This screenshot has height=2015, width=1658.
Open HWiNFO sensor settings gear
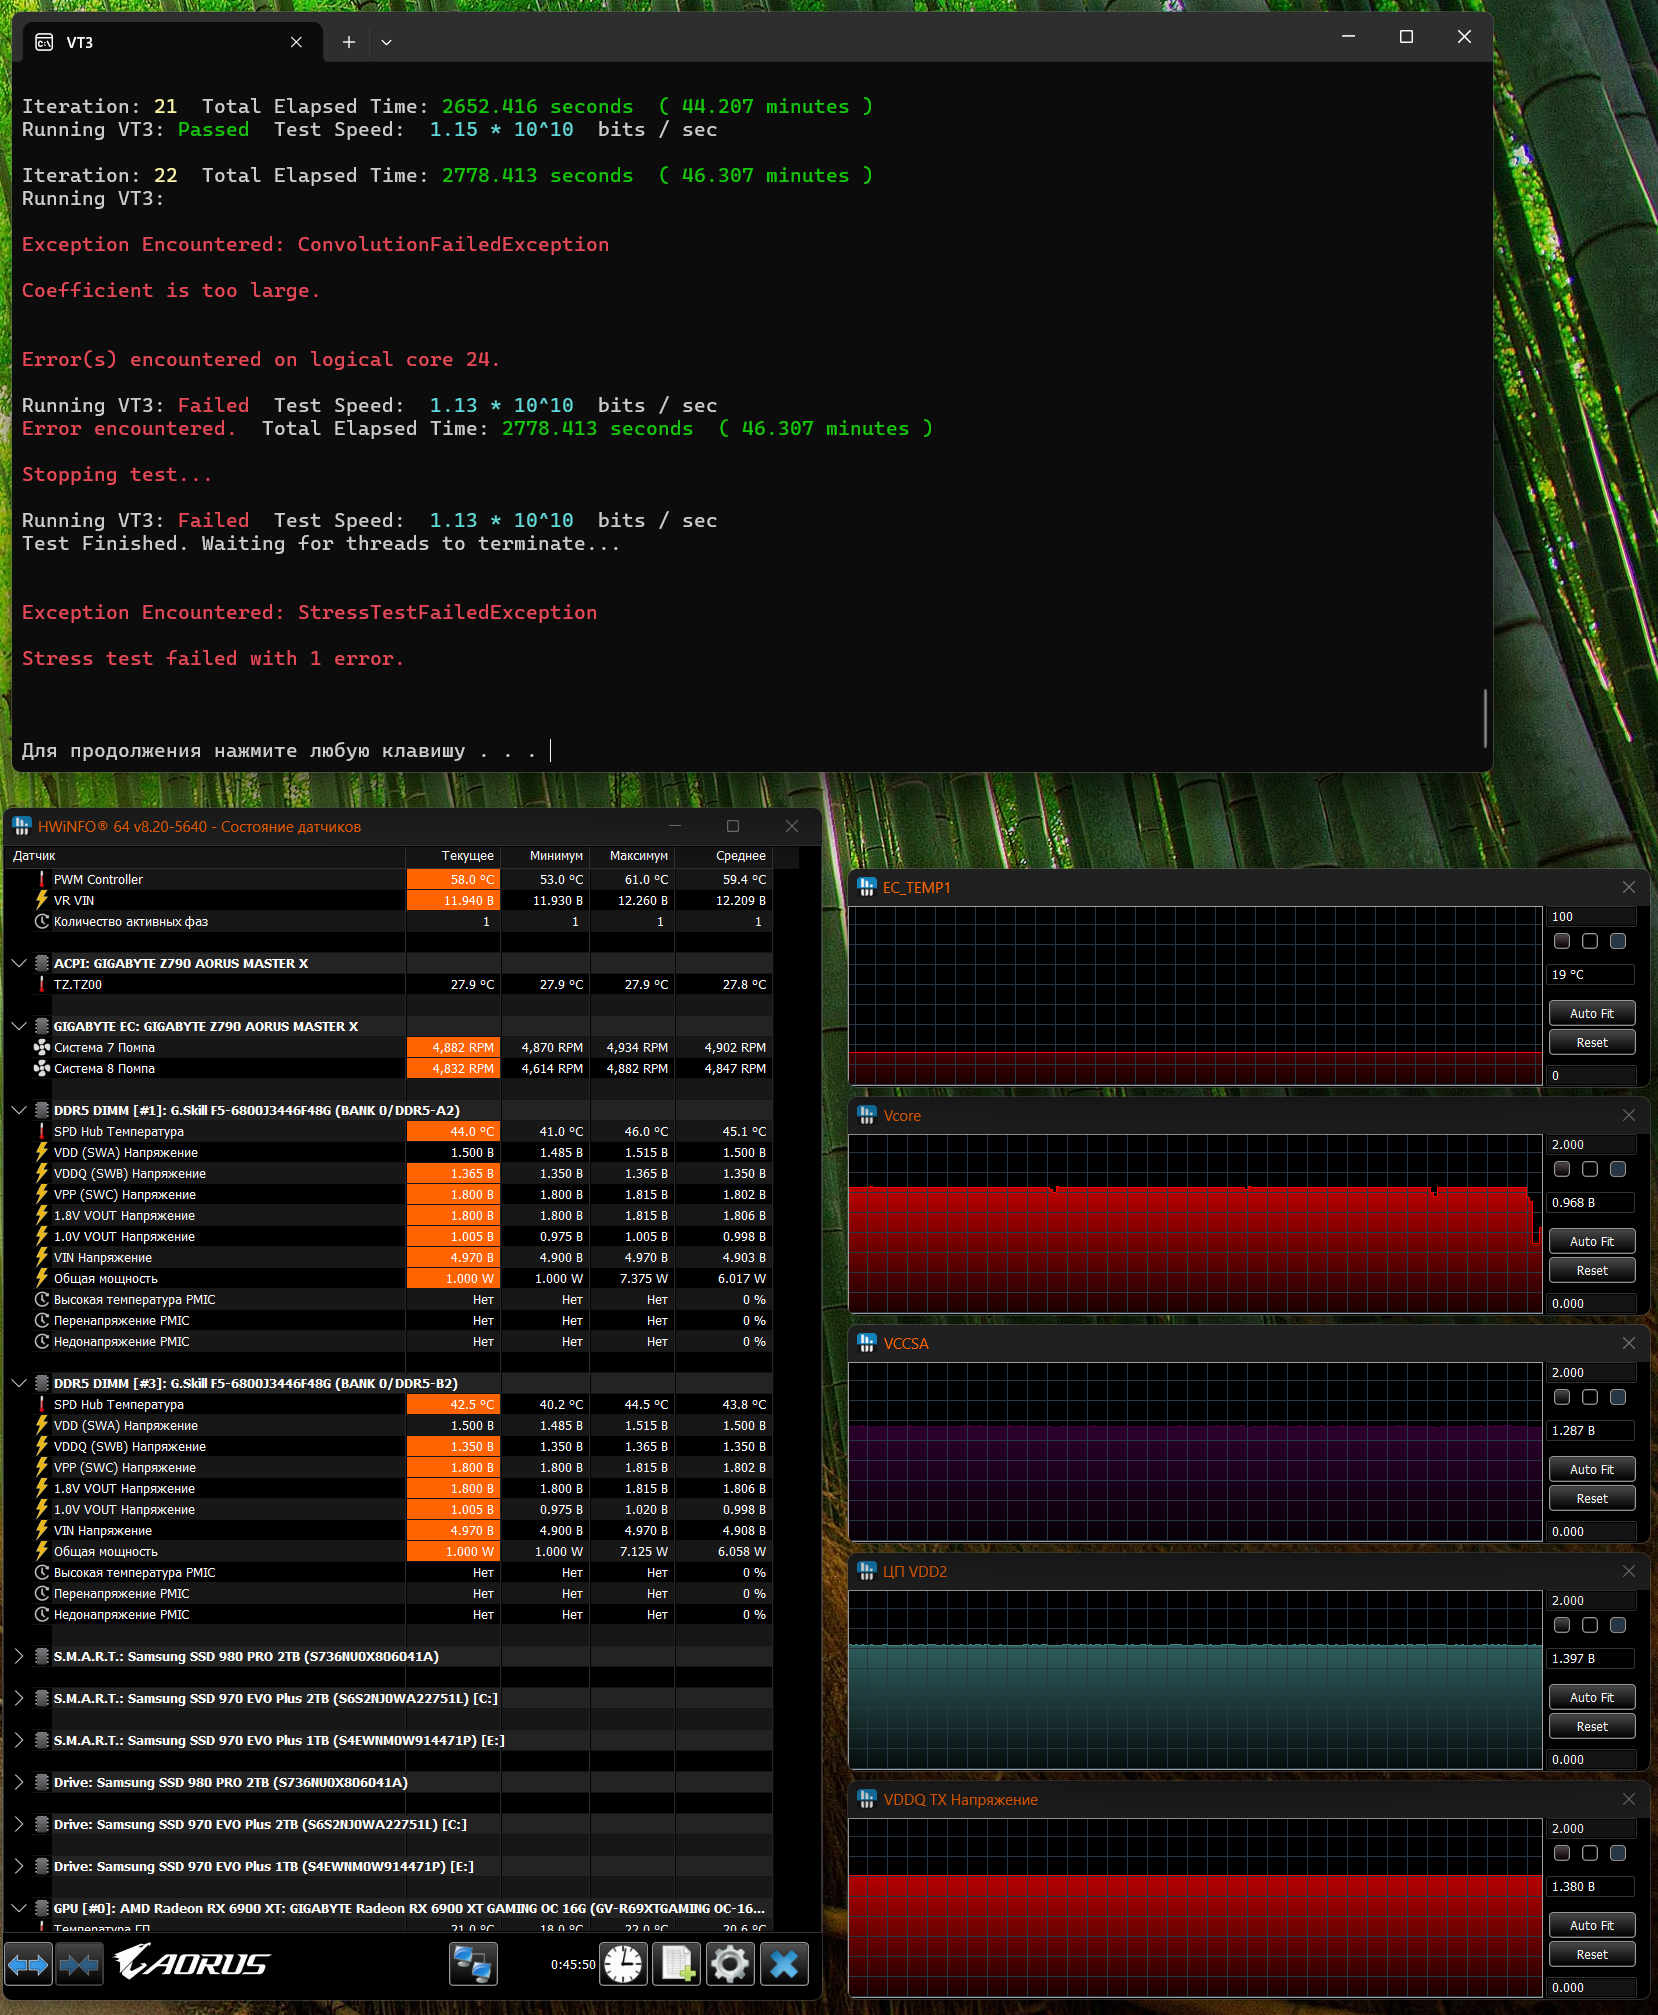[x=730, y=1965]
